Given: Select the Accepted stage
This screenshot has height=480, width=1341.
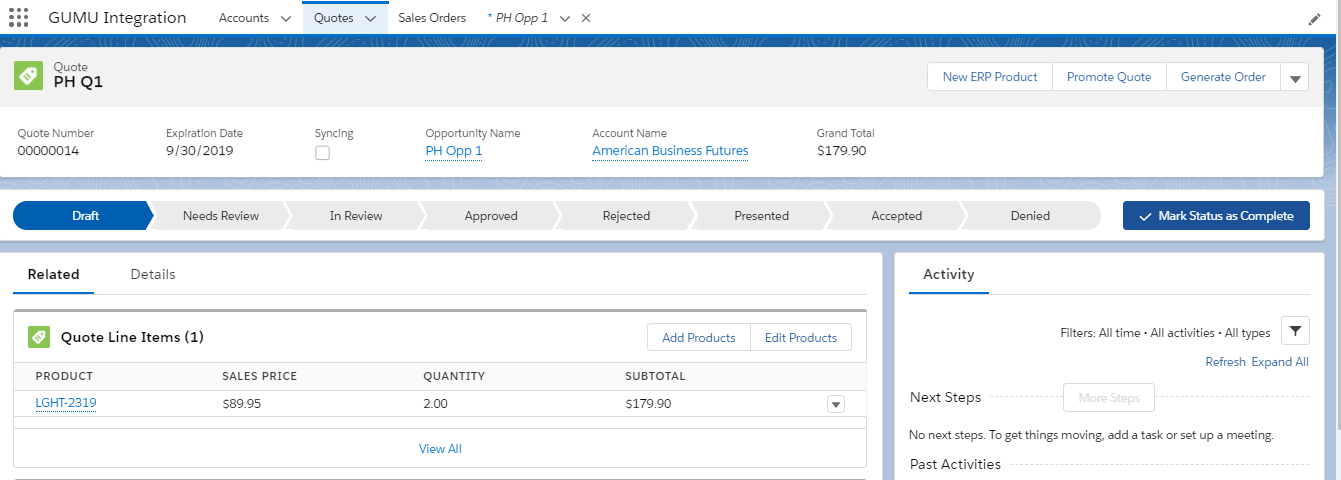Looking at the screenshot, I should pos(896,216).
